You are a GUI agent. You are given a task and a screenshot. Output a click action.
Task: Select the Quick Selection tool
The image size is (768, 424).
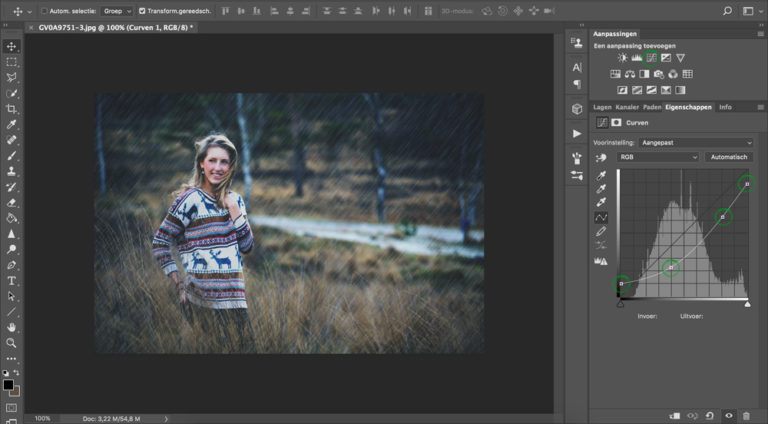[11, 93]
